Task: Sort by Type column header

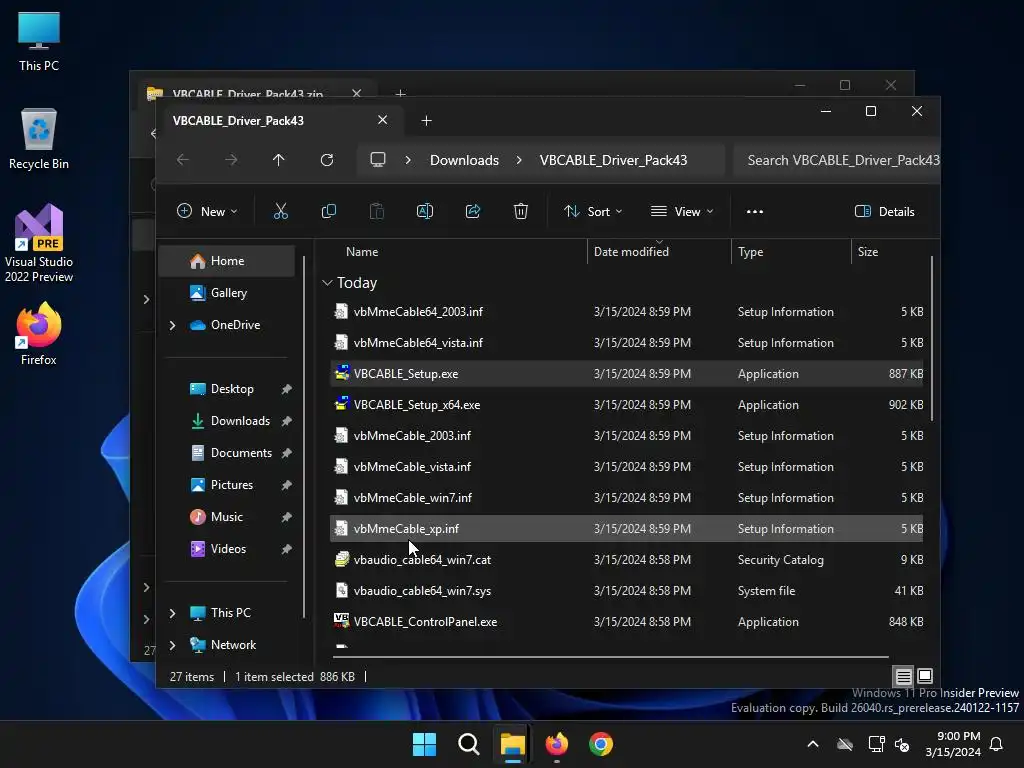Action: coord(791,251)
